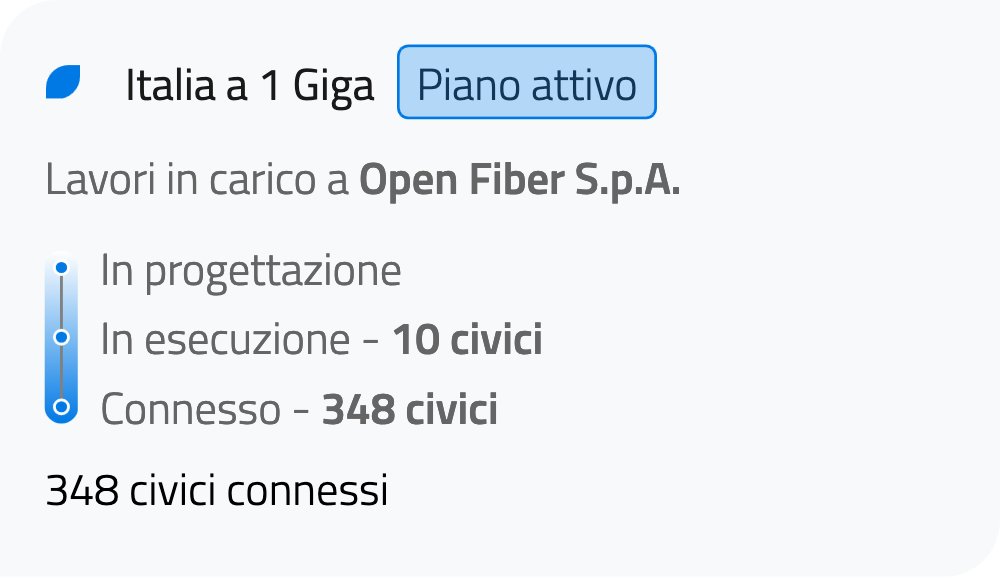The width and height of the screenshot is (1000, 578).
Task: Click the bold 348 civici count
Action: click(x=409, y=410)
